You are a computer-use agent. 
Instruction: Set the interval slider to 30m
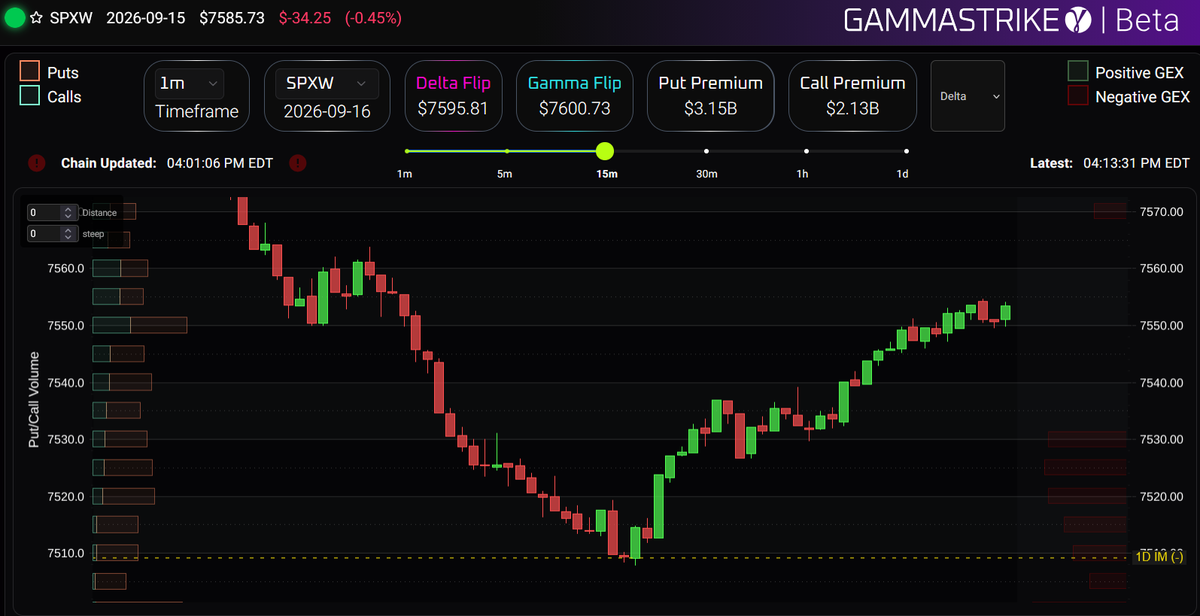click(706, 151)
